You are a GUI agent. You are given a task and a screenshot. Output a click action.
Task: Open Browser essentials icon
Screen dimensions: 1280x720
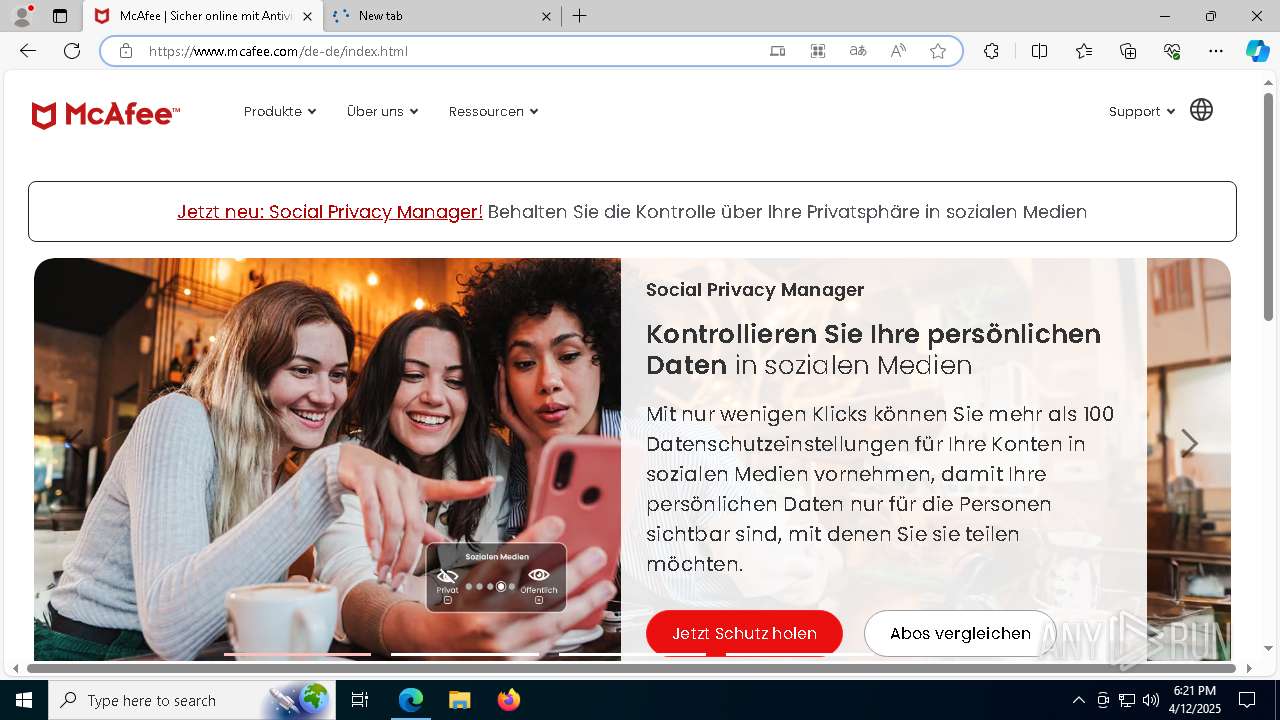(1172, 51)
